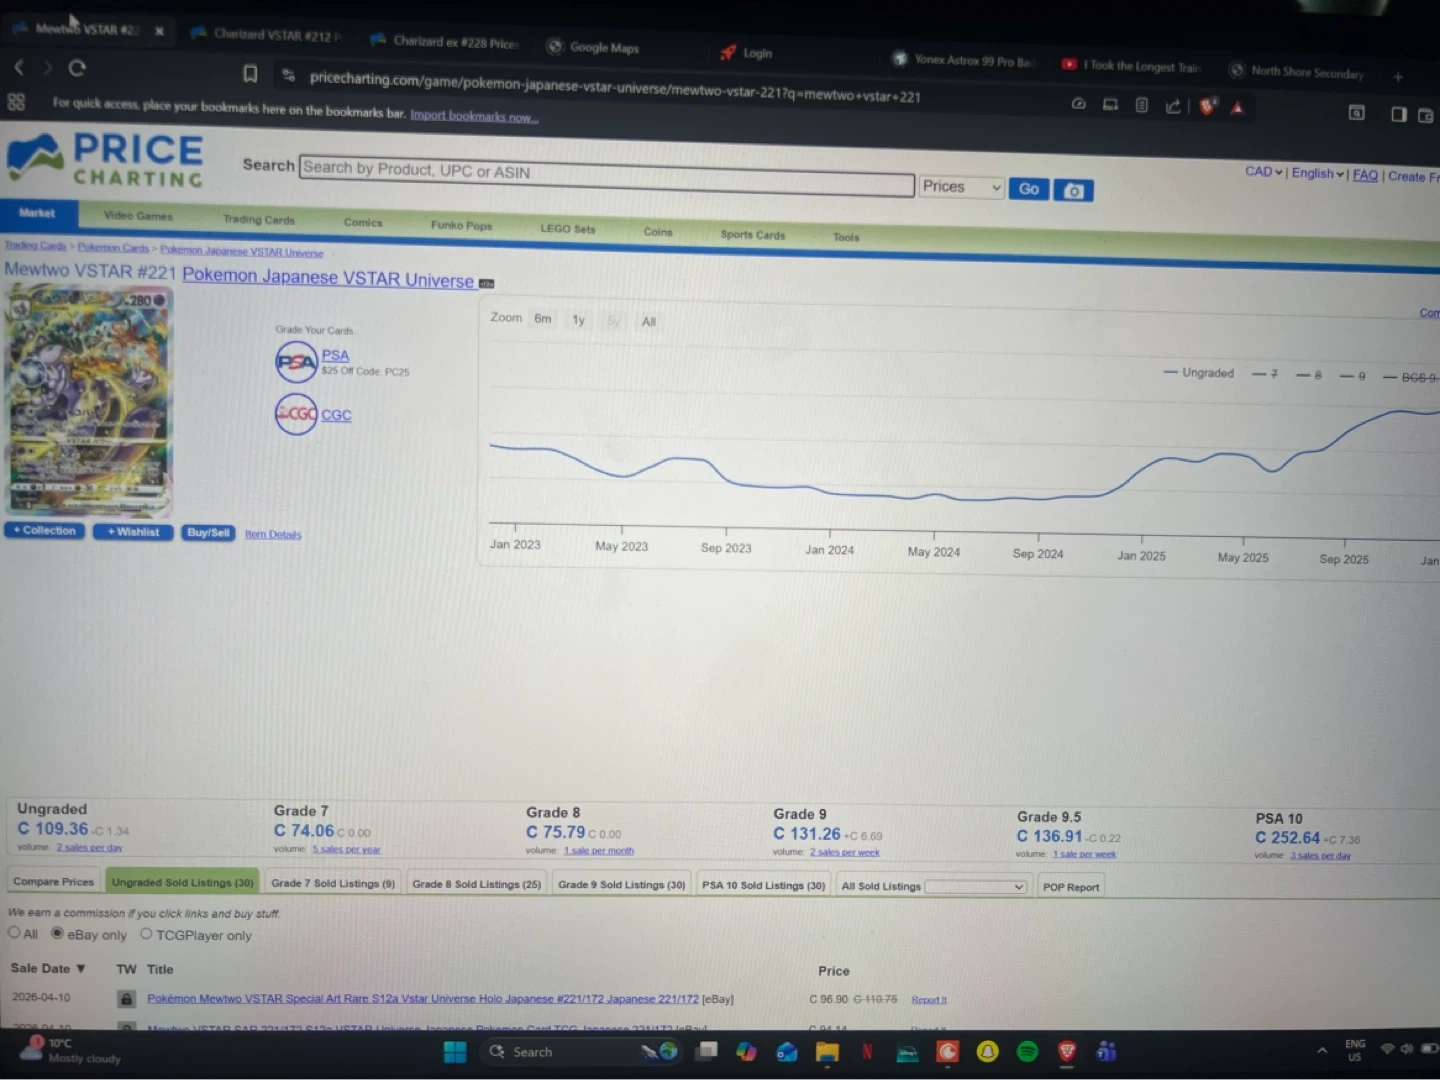The height and width of the screenshot is (1080, 1440).
Task: Click the Brave shields icon
Action: point(1207,106)
